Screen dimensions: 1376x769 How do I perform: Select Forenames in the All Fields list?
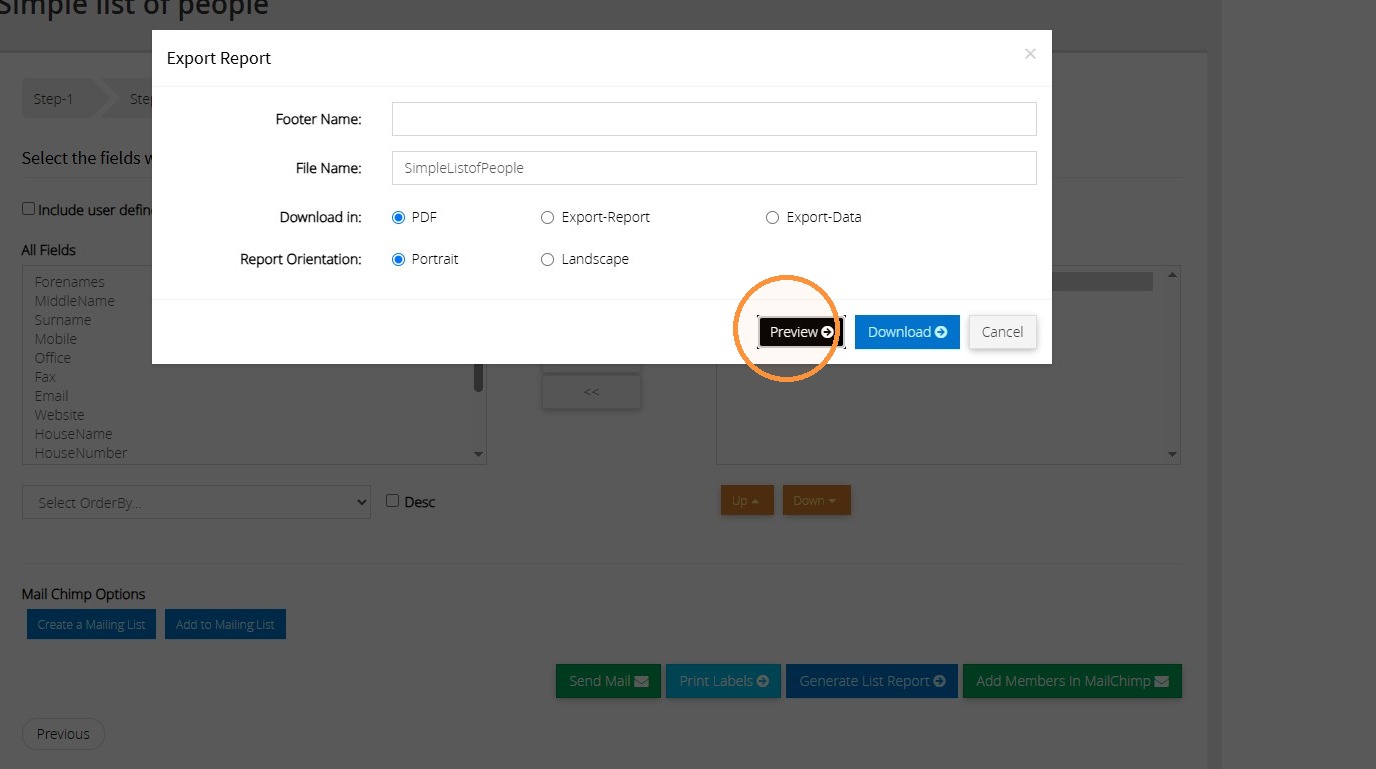pos(69,282)
